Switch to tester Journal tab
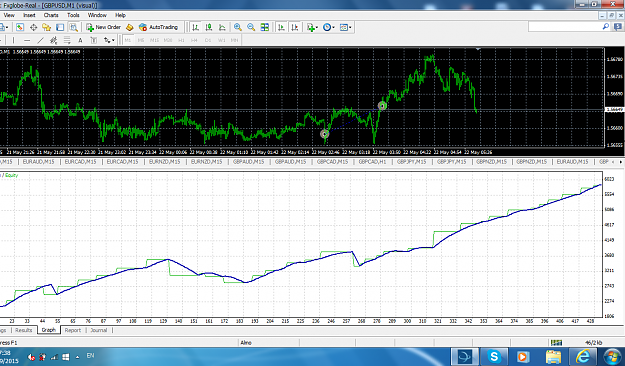This screenshot has width=625, height=366. click(98, 330)
